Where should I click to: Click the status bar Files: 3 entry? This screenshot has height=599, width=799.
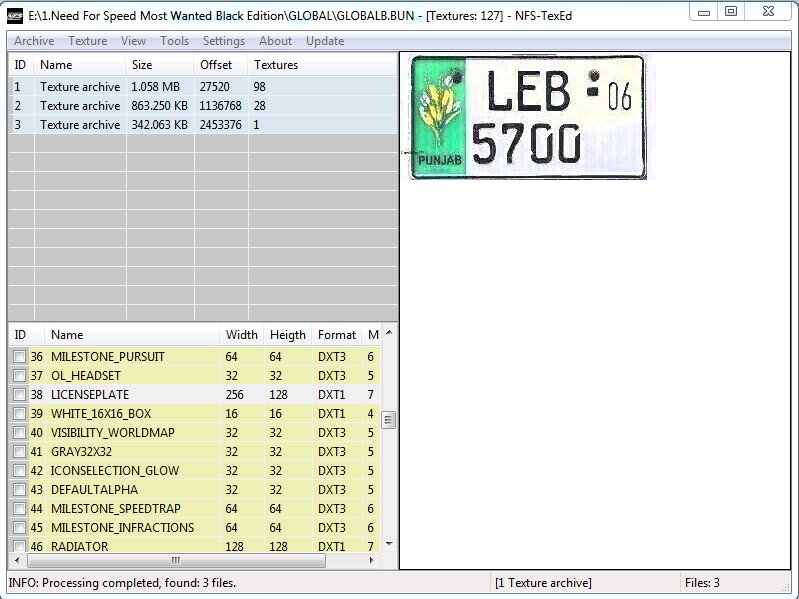click(x=702, y=583)
